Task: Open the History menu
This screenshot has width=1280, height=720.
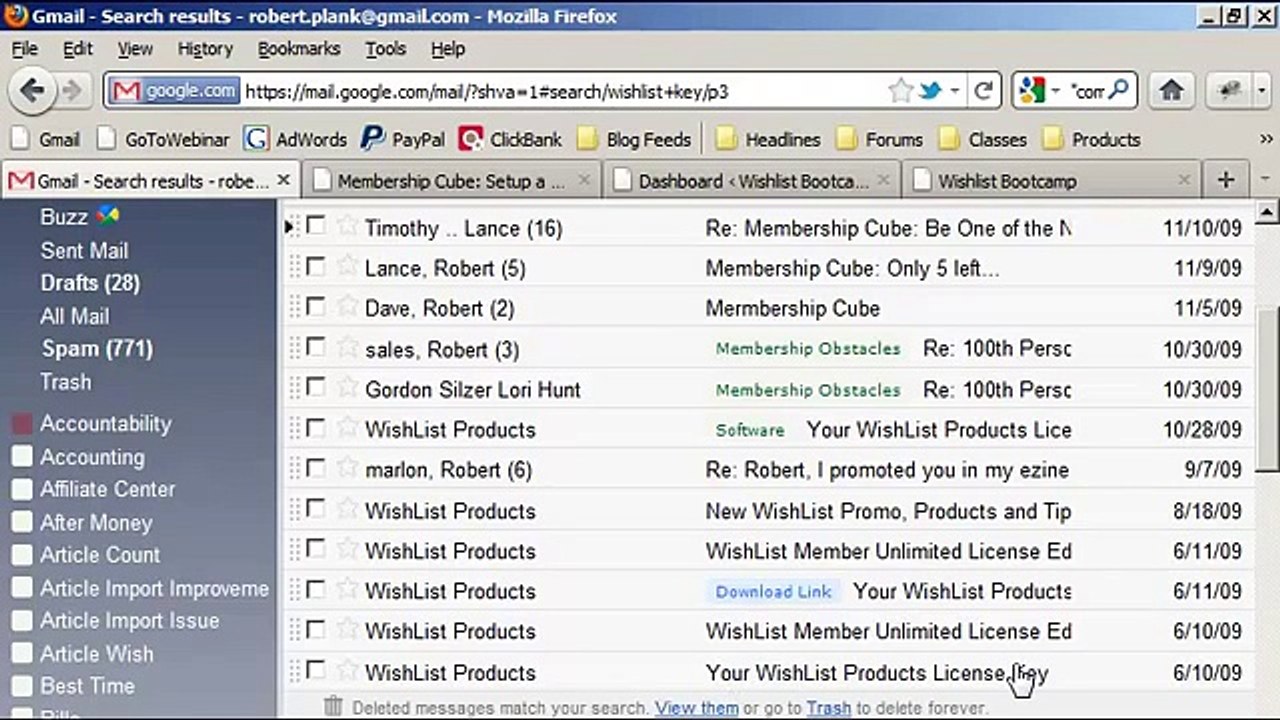Action: pyautogui.click(x=205, y=49)
